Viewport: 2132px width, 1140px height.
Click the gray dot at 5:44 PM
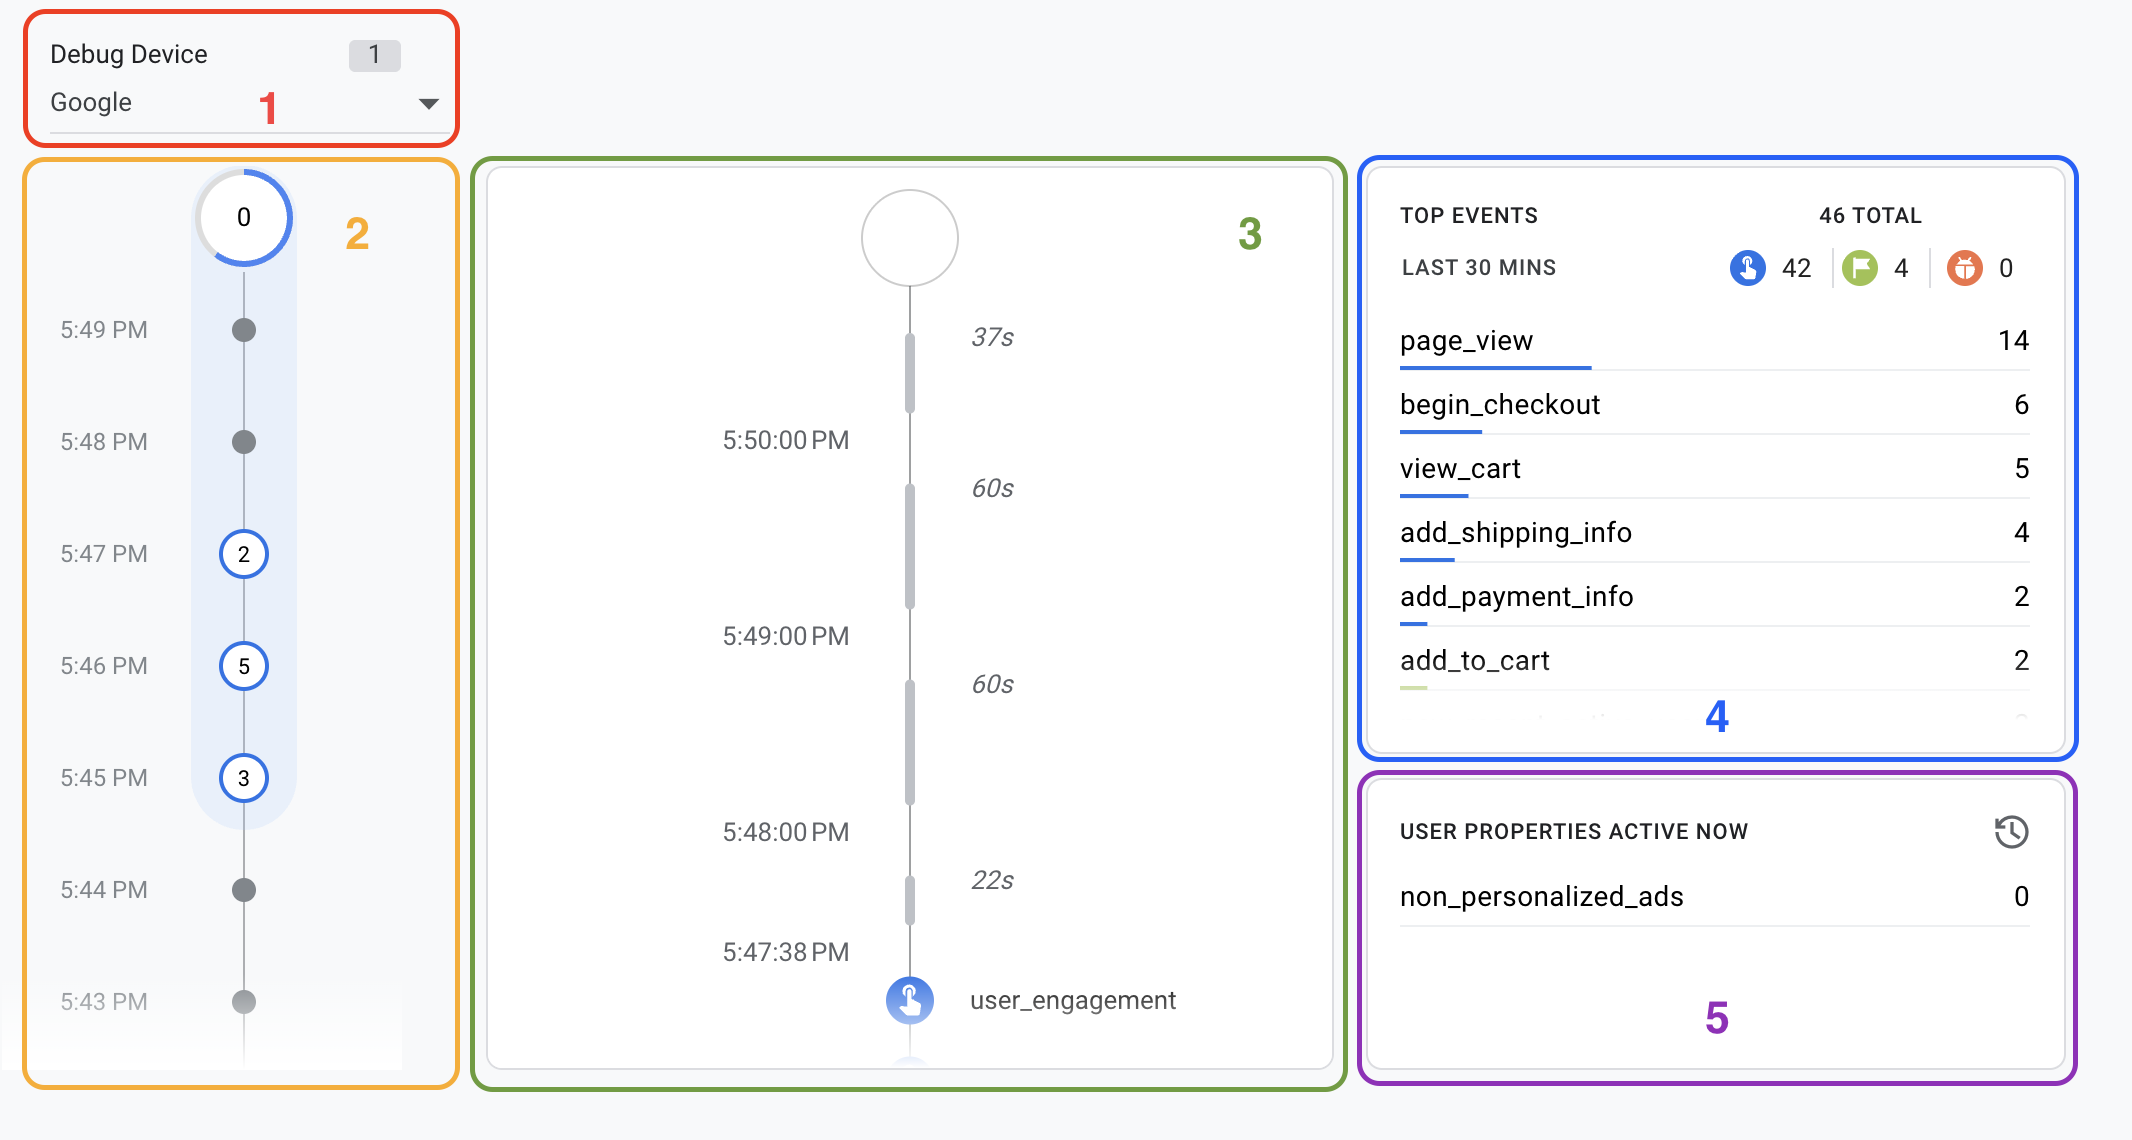[x=244, y=890]
